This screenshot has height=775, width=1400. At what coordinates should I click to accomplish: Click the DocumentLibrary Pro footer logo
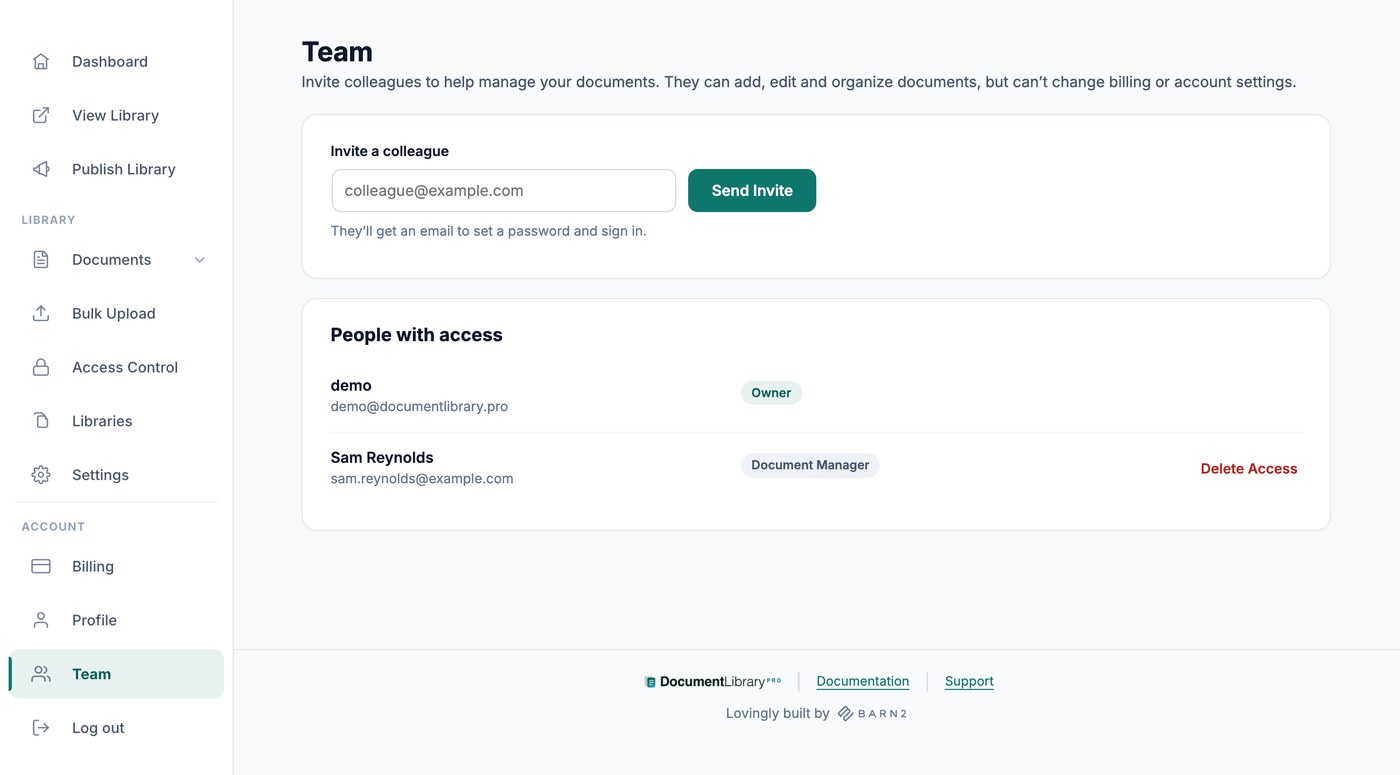click(x=712, y=682)
